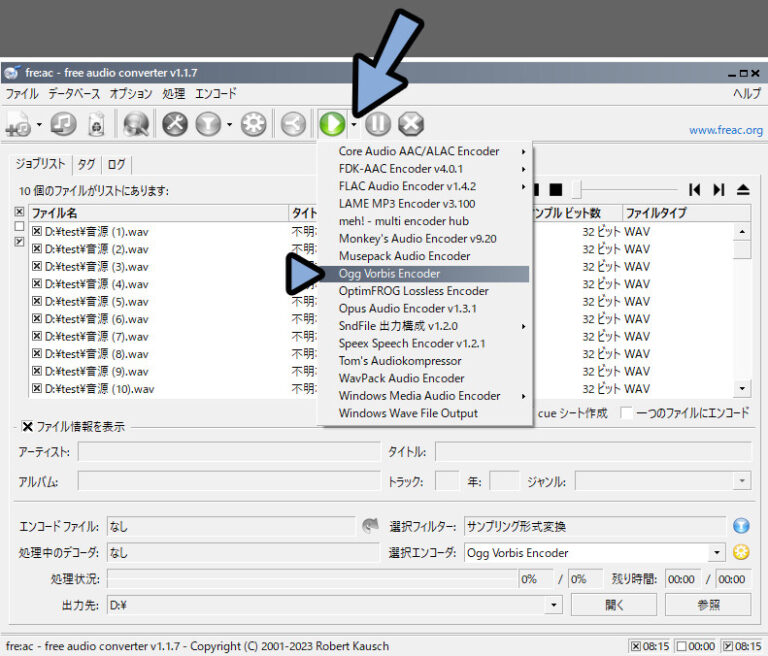Select Ogg Vorbis Encoder from menu
The height and width of the screenshot is (656, 768).
pyautogui.click(x=389, y=273)
